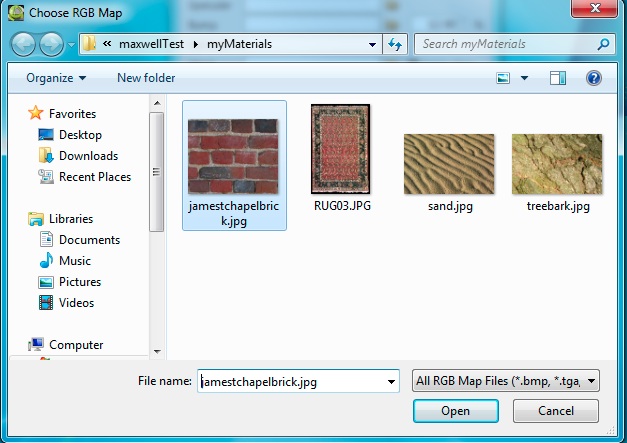Open the Music library
This screenshot has width=627, height=443.
click(75, 261)
